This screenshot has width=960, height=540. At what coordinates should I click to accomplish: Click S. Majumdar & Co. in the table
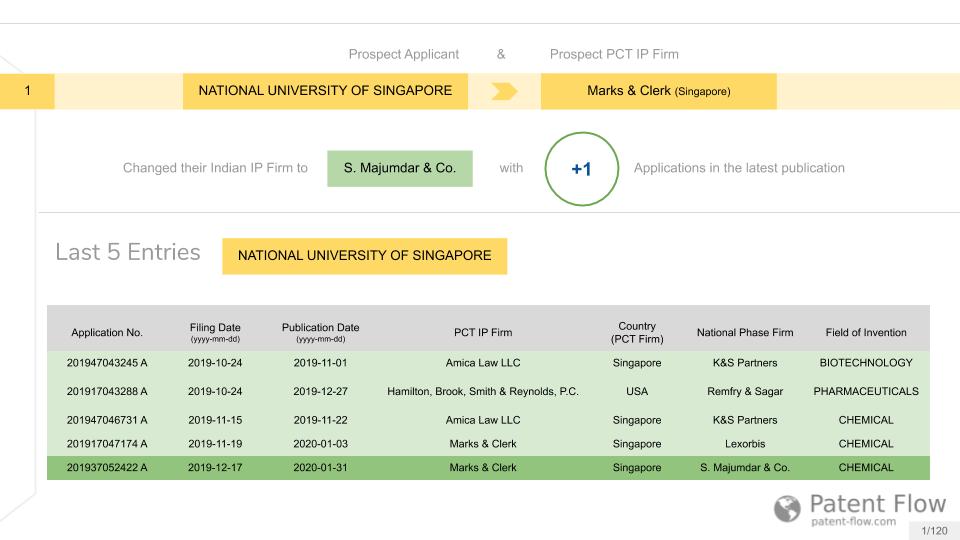[x=745, y=468]
